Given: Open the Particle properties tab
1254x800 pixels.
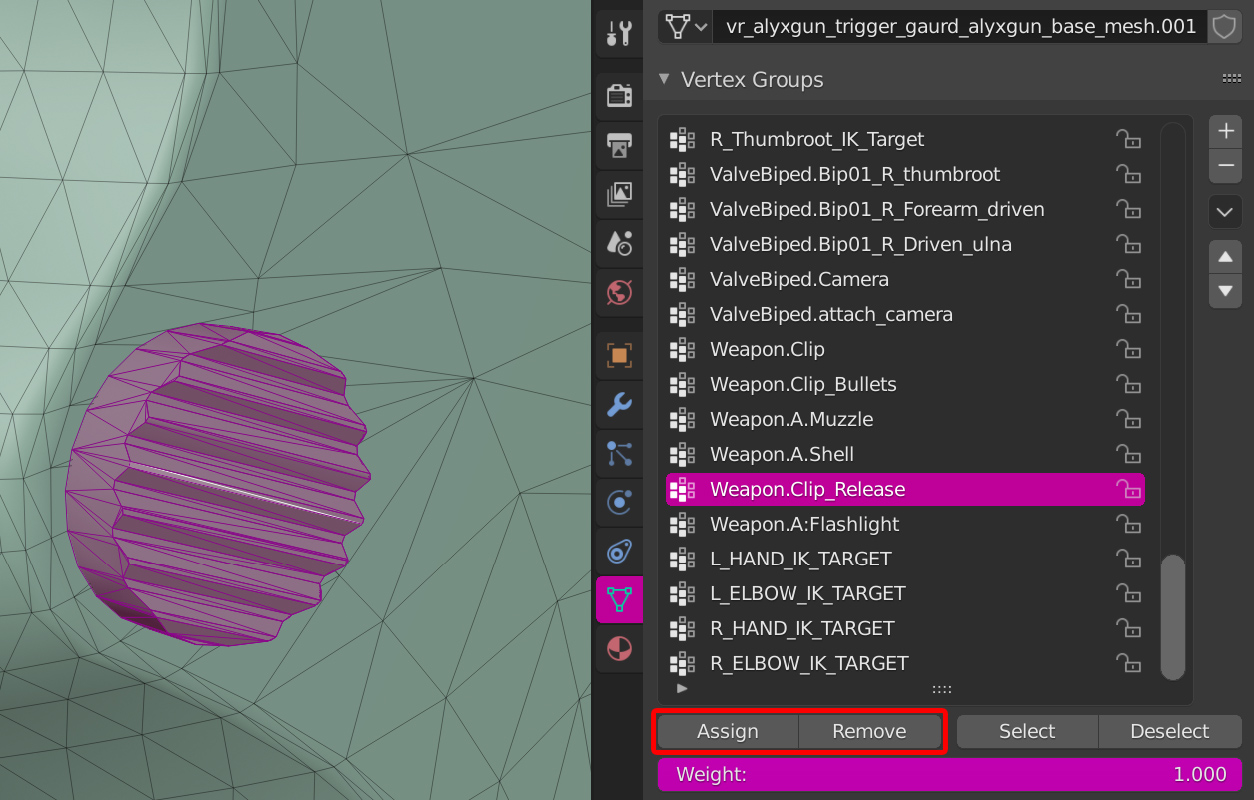Looking at the screenshot, I should pos(619,453).
